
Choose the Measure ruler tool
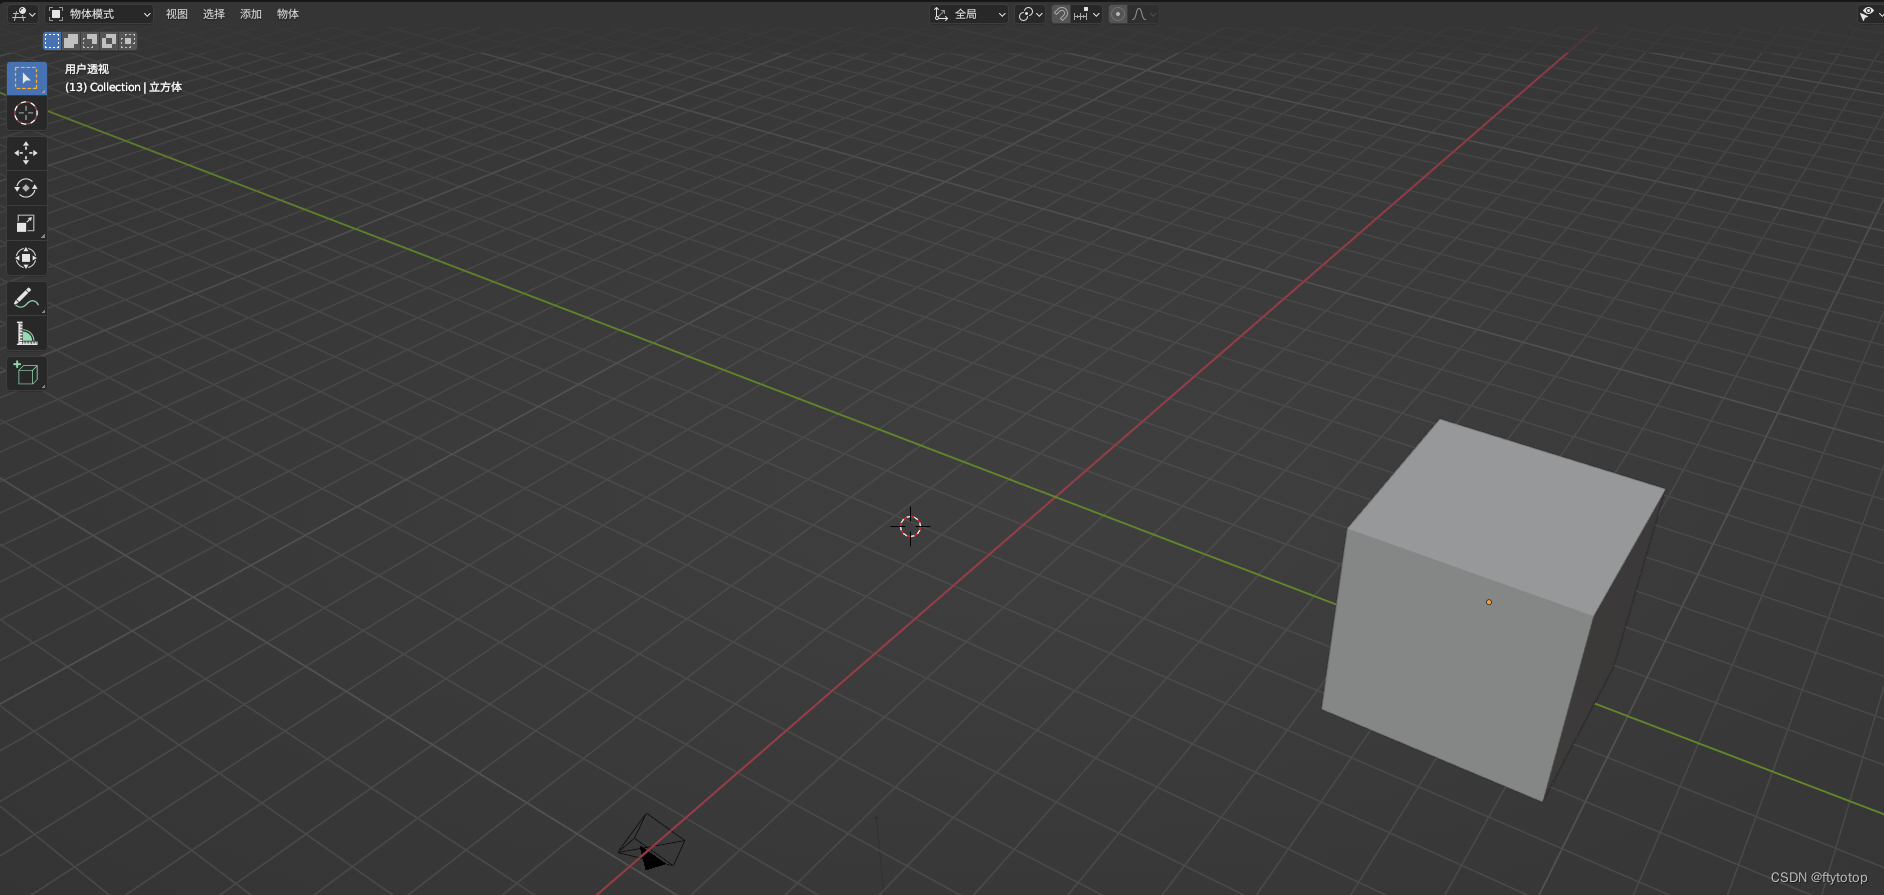(26, 334)
